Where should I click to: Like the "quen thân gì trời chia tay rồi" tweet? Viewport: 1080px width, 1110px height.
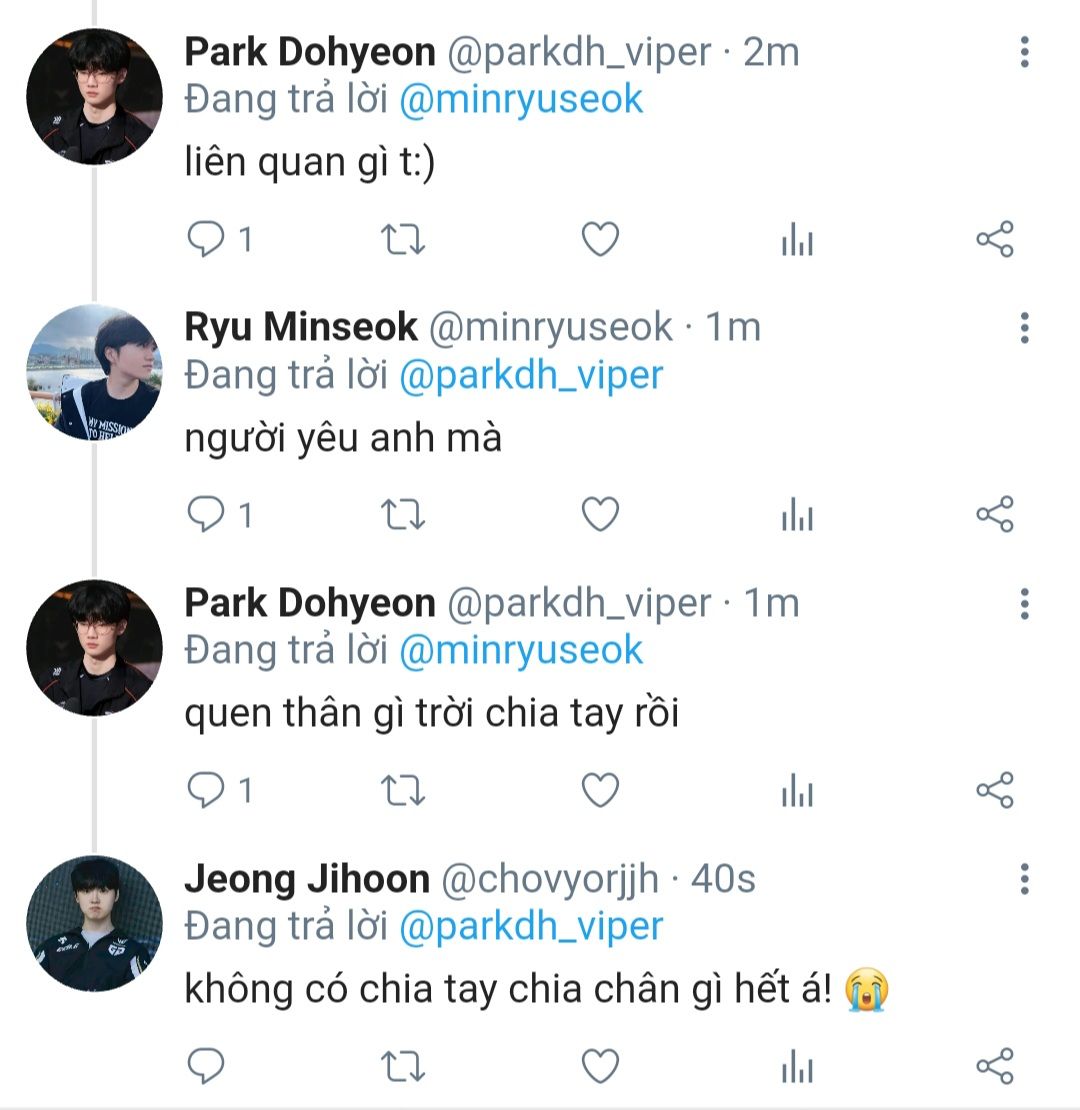coord(600,791)
